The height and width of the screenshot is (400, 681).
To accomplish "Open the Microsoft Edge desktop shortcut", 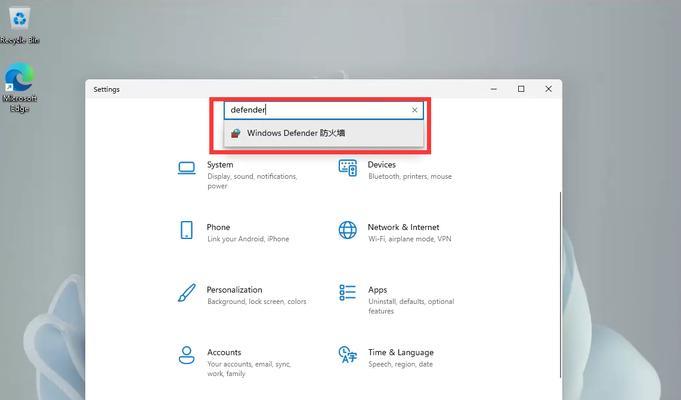I will point(20,87).
